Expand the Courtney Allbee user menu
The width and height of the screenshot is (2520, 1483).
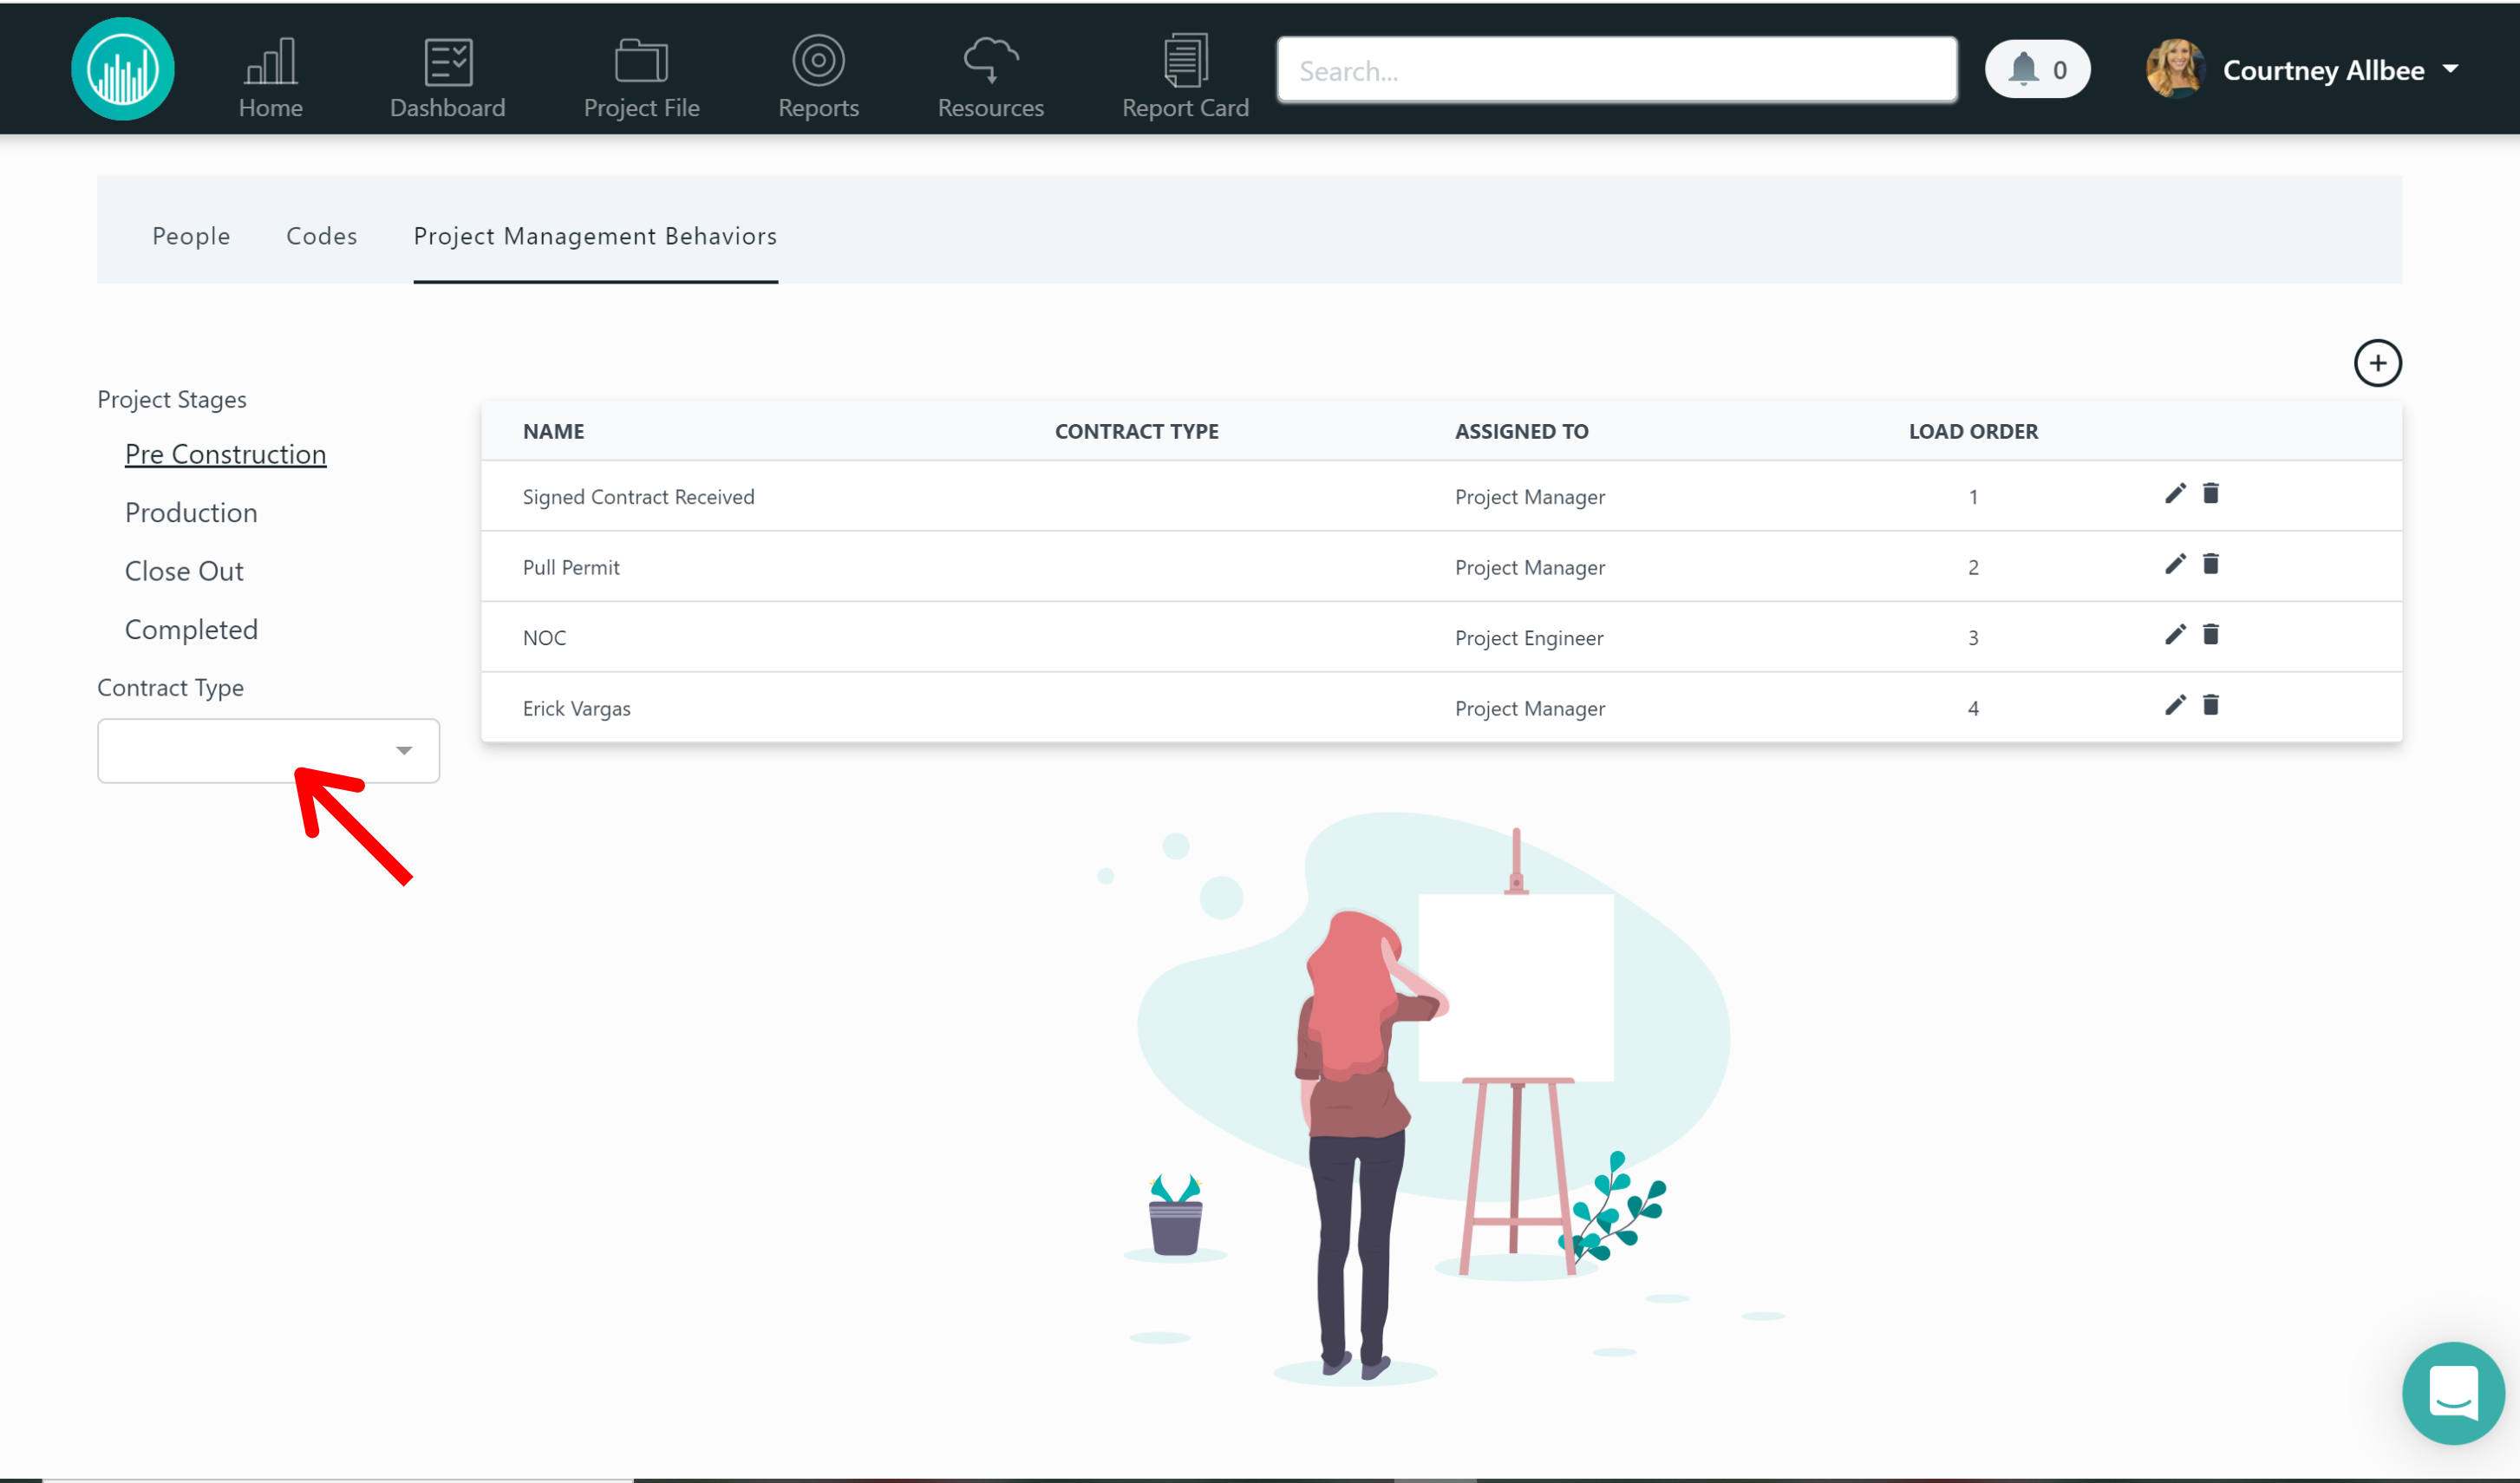(2449, 69)
